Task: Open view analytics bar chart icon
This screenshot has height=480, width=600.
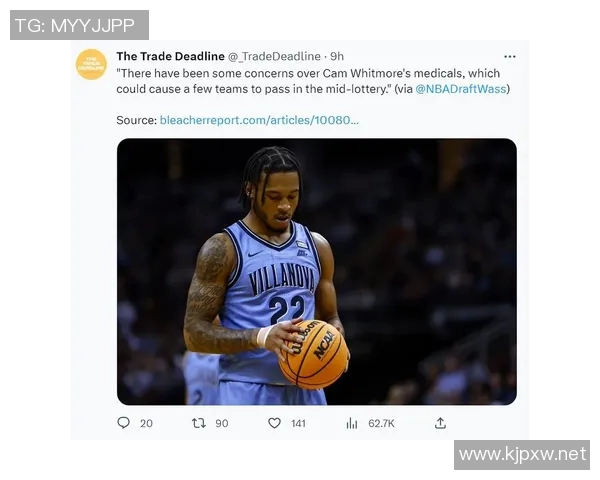Action: [352, 423]
